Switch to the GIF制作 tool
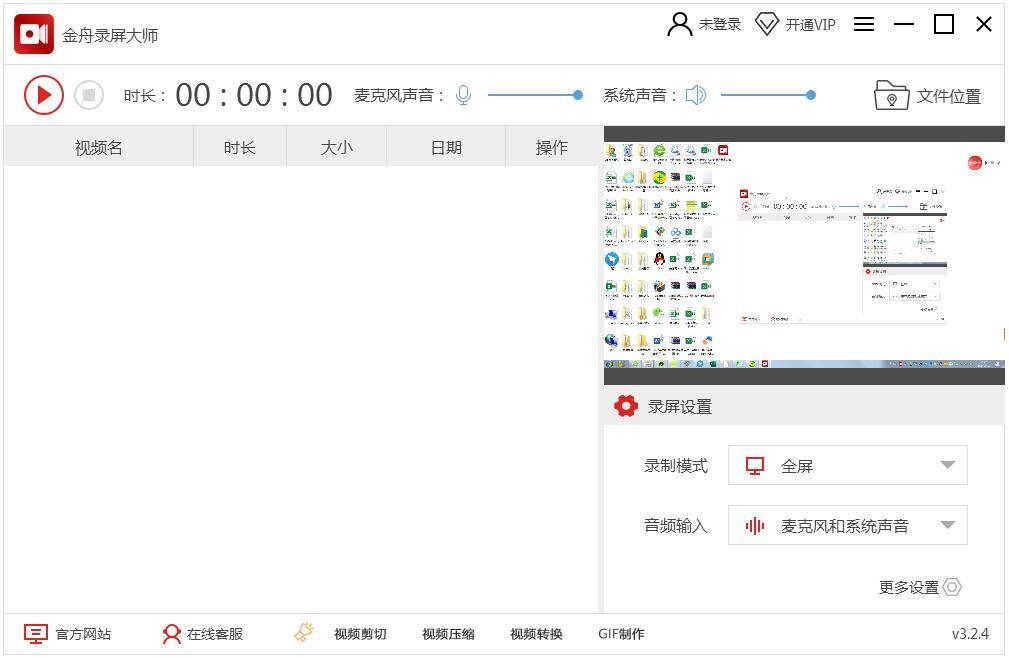 click(622, 634)
